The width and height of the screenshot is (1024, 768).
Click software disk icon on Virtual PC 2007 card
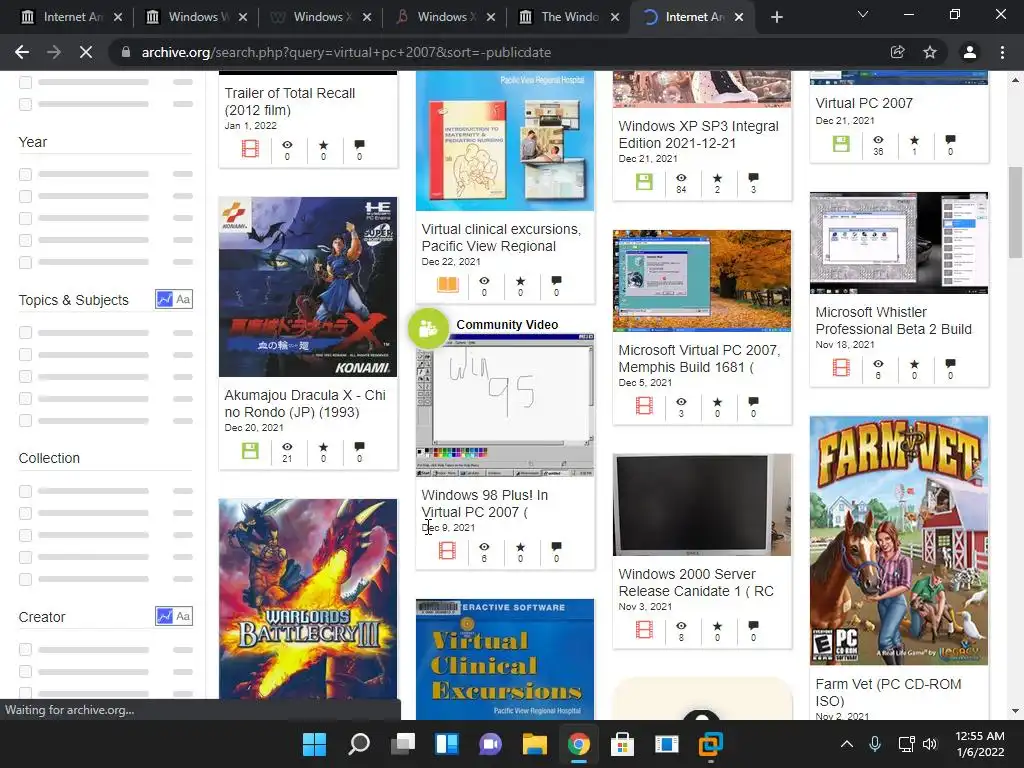point(841,144)
